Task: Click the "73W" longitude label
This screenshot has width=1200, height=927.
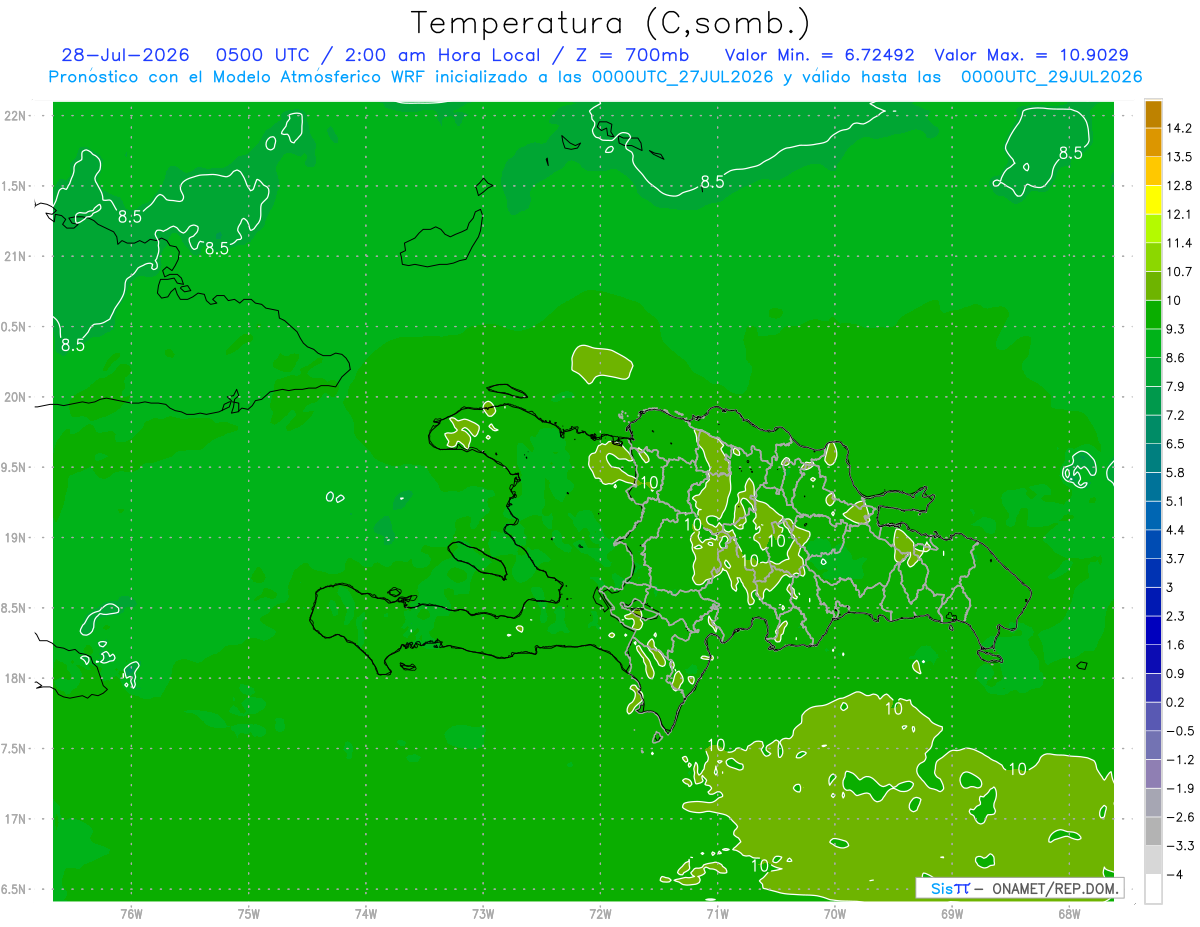Action: point(483,914)
